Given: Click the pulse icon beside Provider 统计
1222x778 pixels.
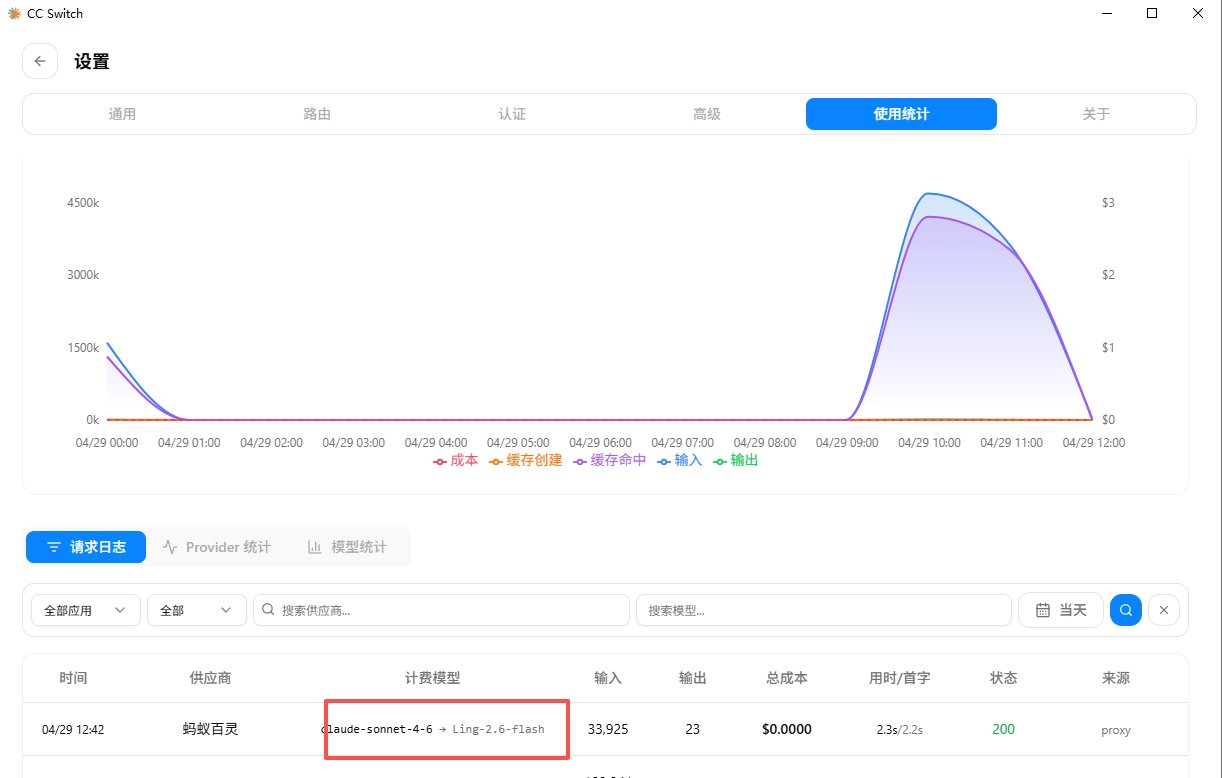Looking at the screenshot, I should (x=170, y=547).
